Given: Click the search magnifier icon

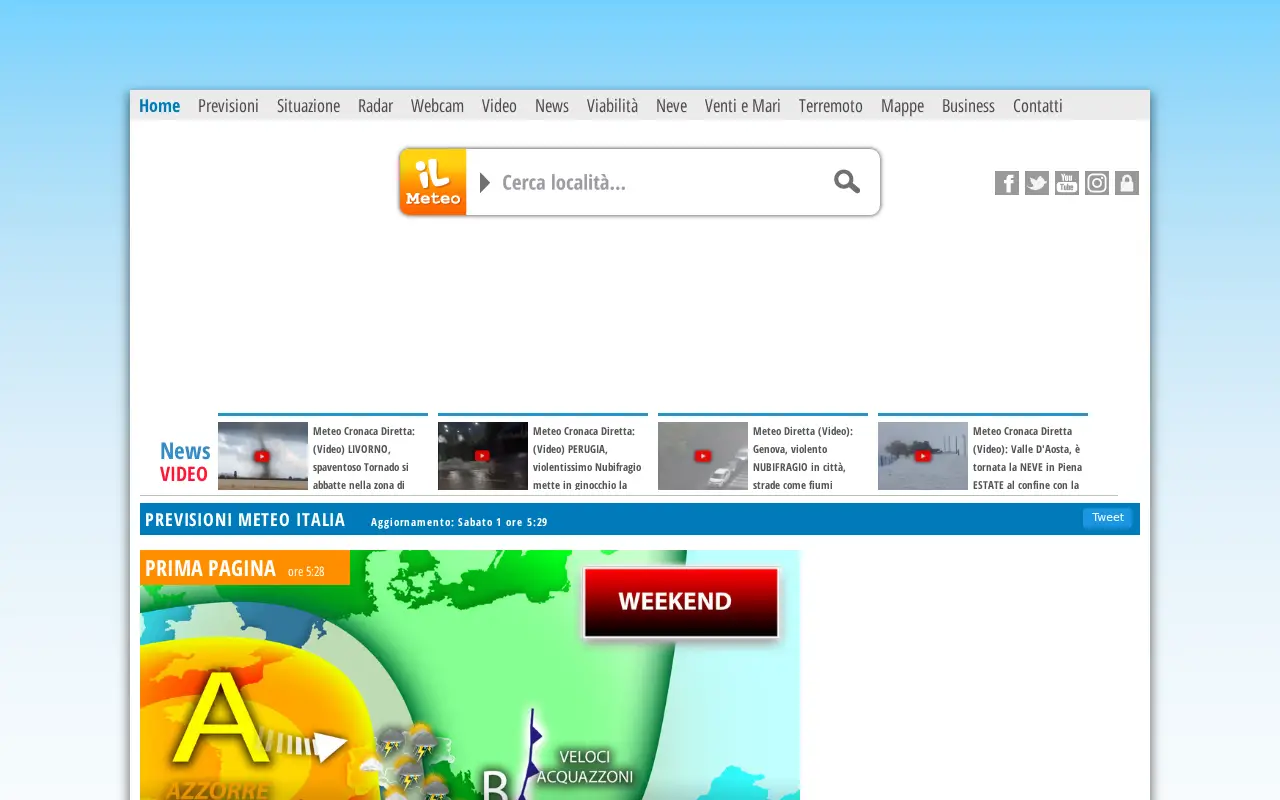Looking at the screenshot, I should click(x=847, y=181).
